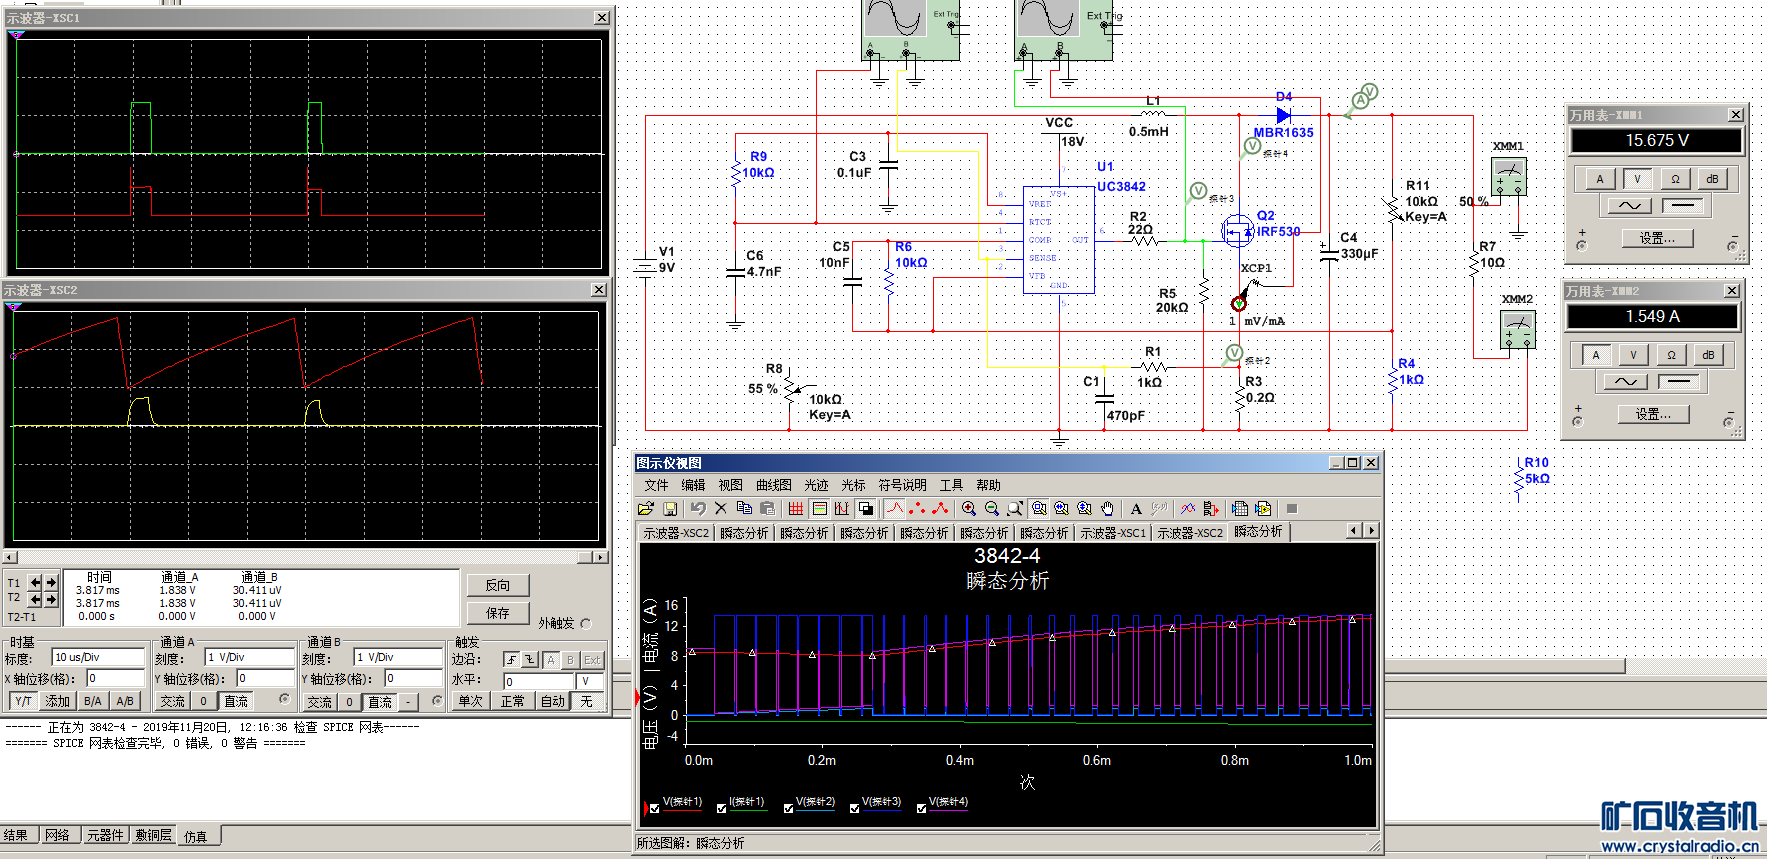Click the zoom in magnifier icon
Image resolution: width=1767 pixels, height=859 pixels.
point(968,509)
